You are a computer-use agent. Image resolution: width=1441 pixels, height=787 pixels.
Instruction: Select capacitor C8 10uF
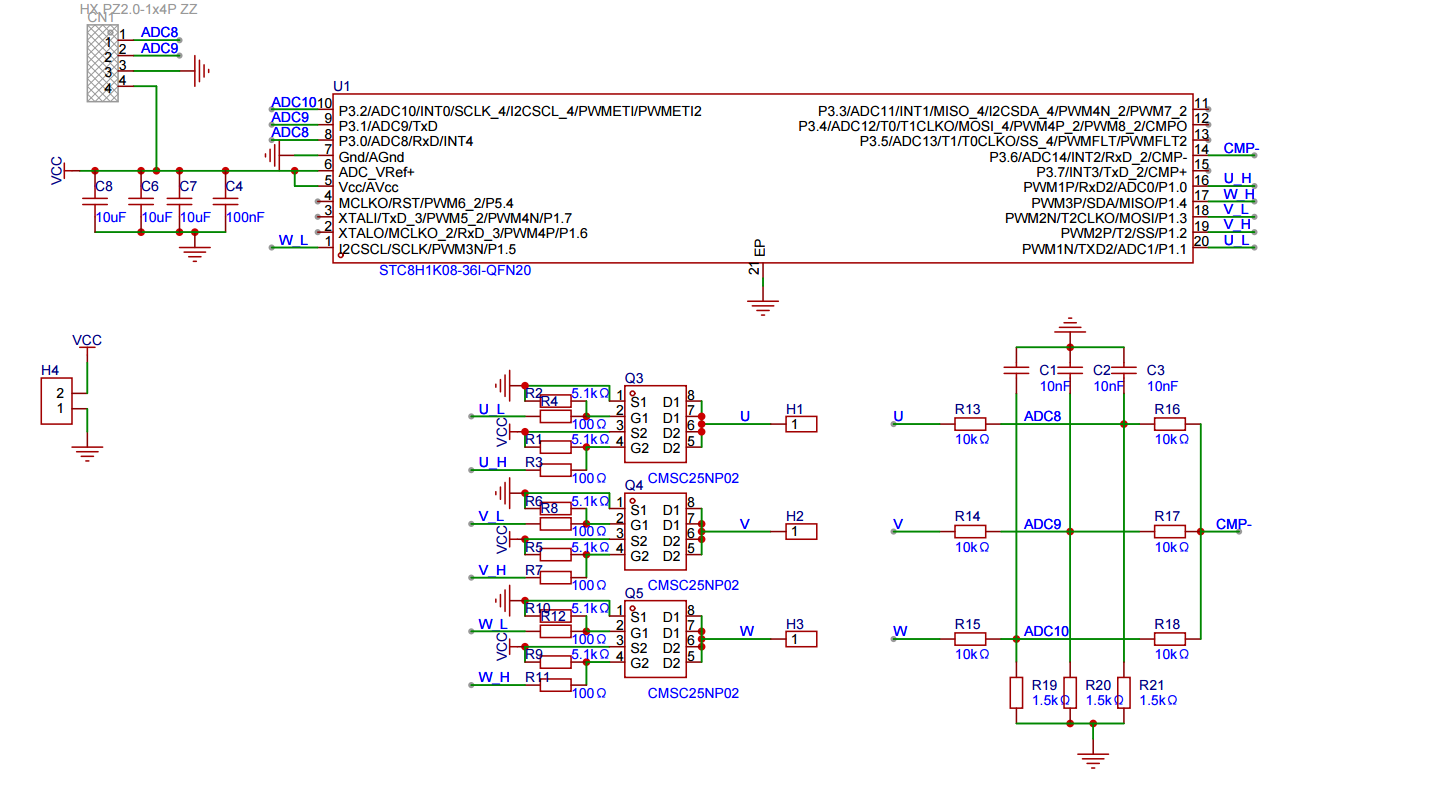[94, 201]
